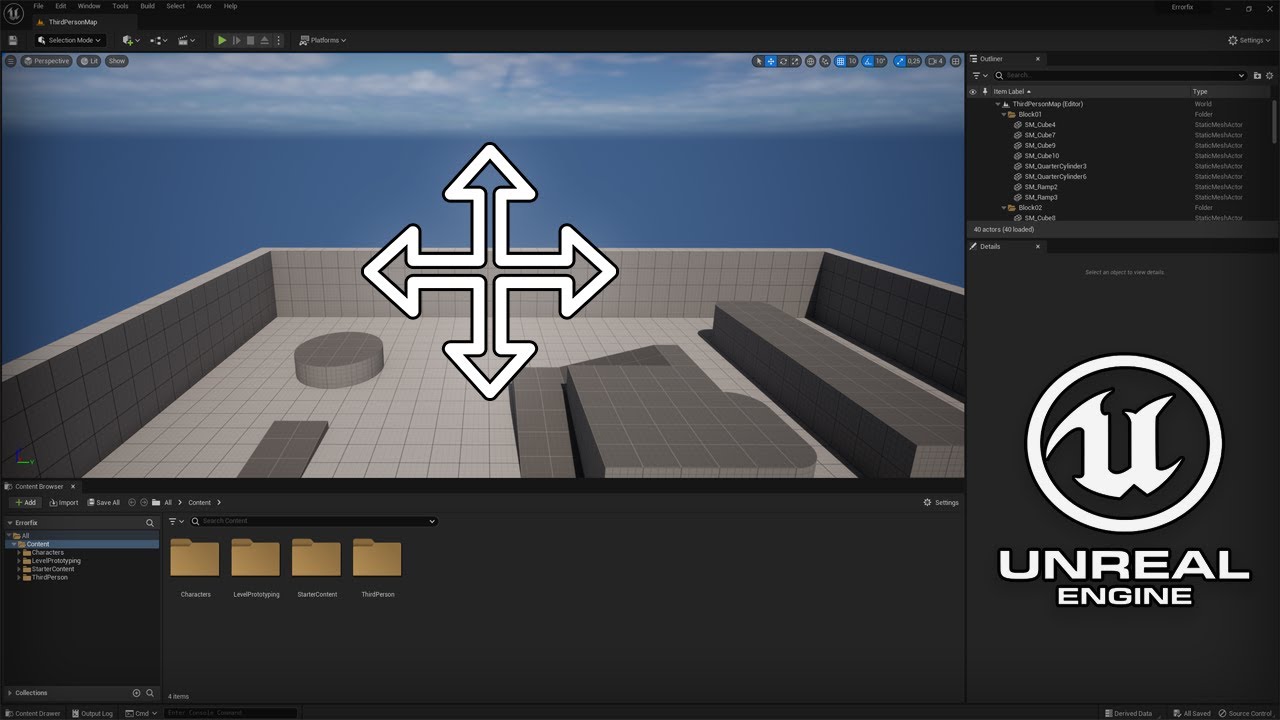Activate the select objects cursor tool in the viewport
This screenshot has height=720, width=1280.
point(758,61)
